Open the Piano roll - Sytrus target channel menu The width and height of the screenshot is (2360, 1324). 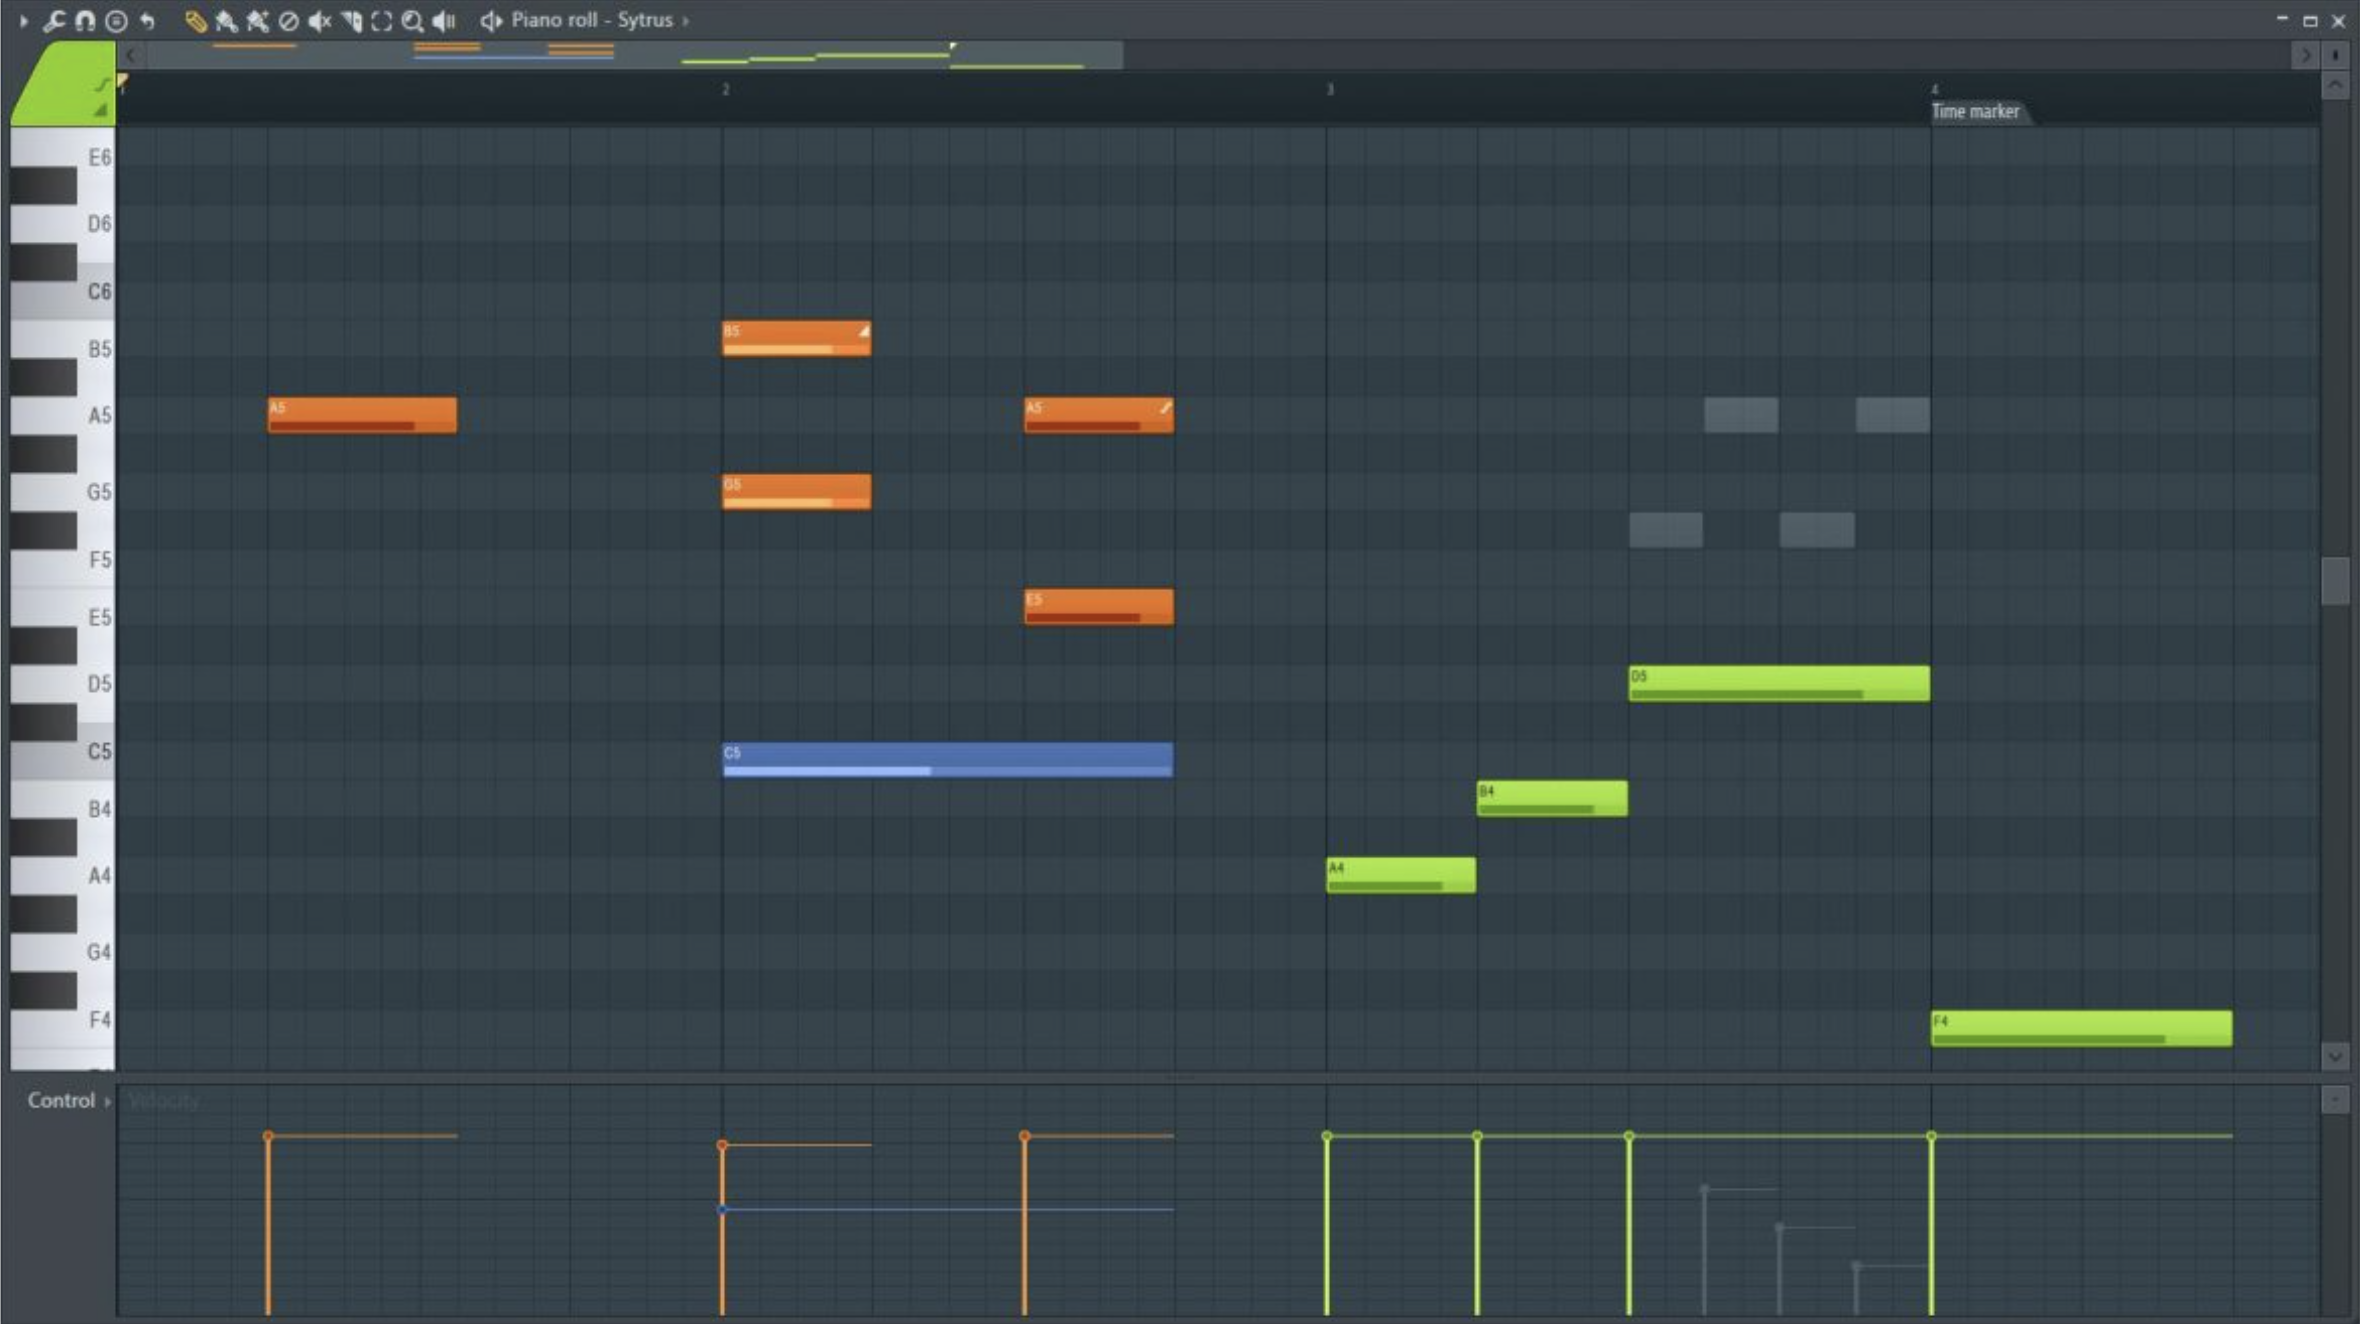click(x=591, y=20)
